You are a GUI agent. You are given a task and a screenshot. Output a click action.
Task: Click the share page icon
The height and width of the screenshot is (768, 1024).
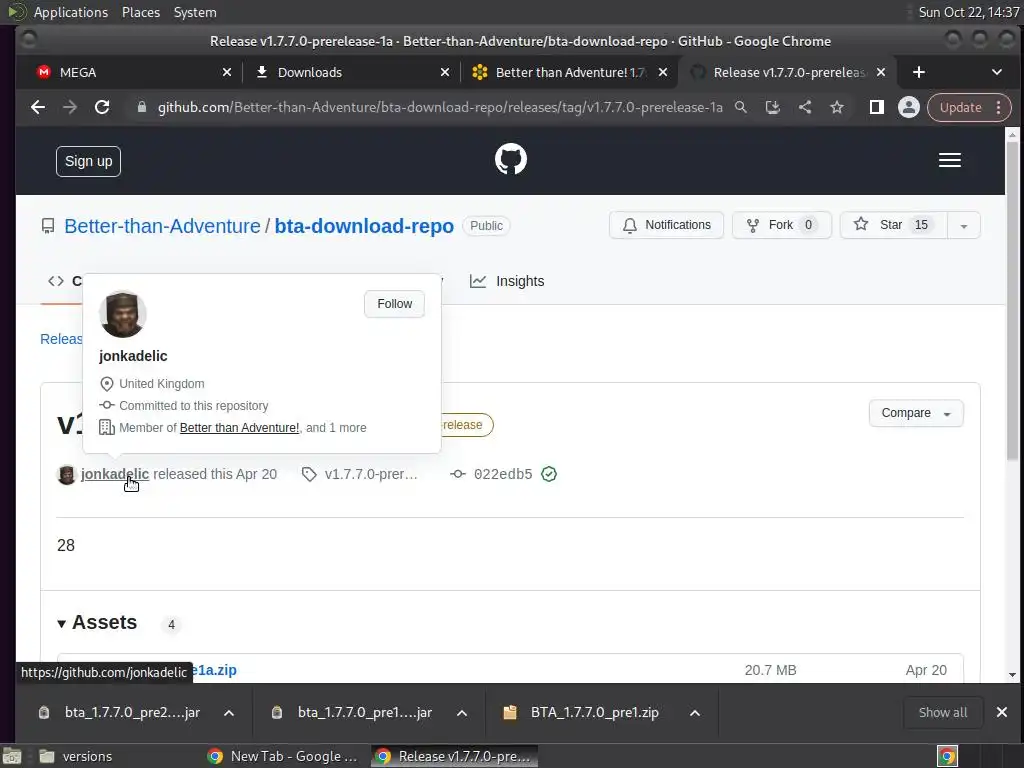coord(805,107)
